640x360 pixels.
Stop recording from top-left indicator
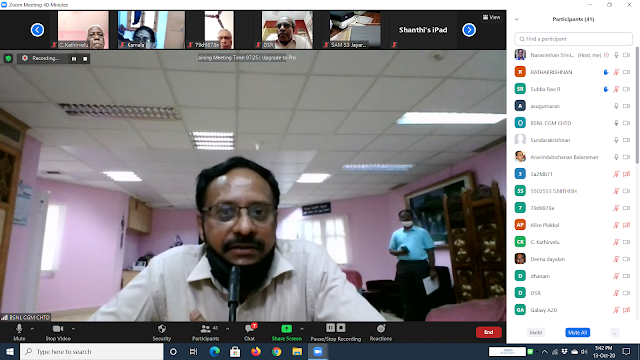[x=85, y=59]
